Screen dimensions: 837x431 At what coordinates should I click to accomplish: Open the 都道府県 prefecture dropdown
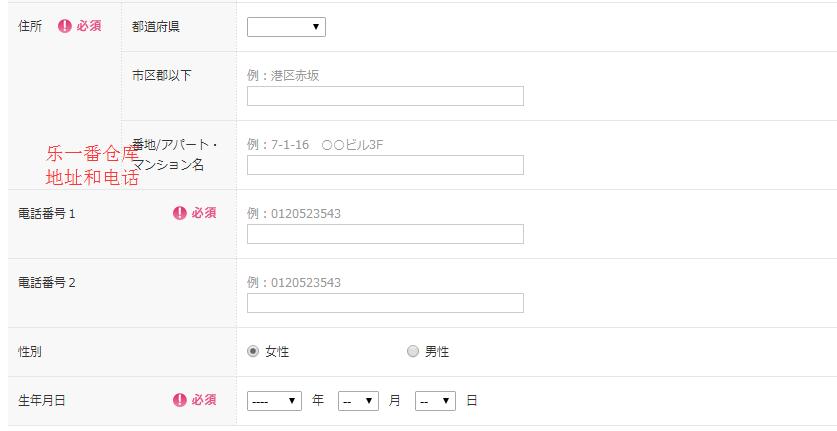[286, 27]
